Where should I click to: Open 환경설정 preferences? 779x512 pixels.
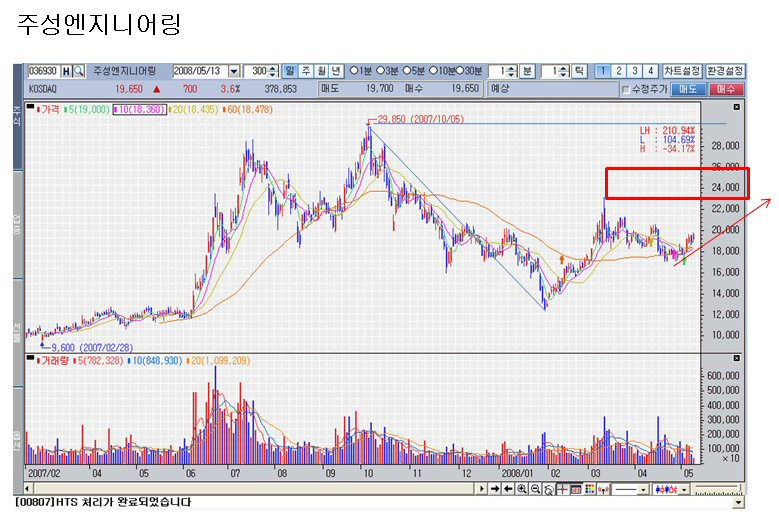click(725, 71)
